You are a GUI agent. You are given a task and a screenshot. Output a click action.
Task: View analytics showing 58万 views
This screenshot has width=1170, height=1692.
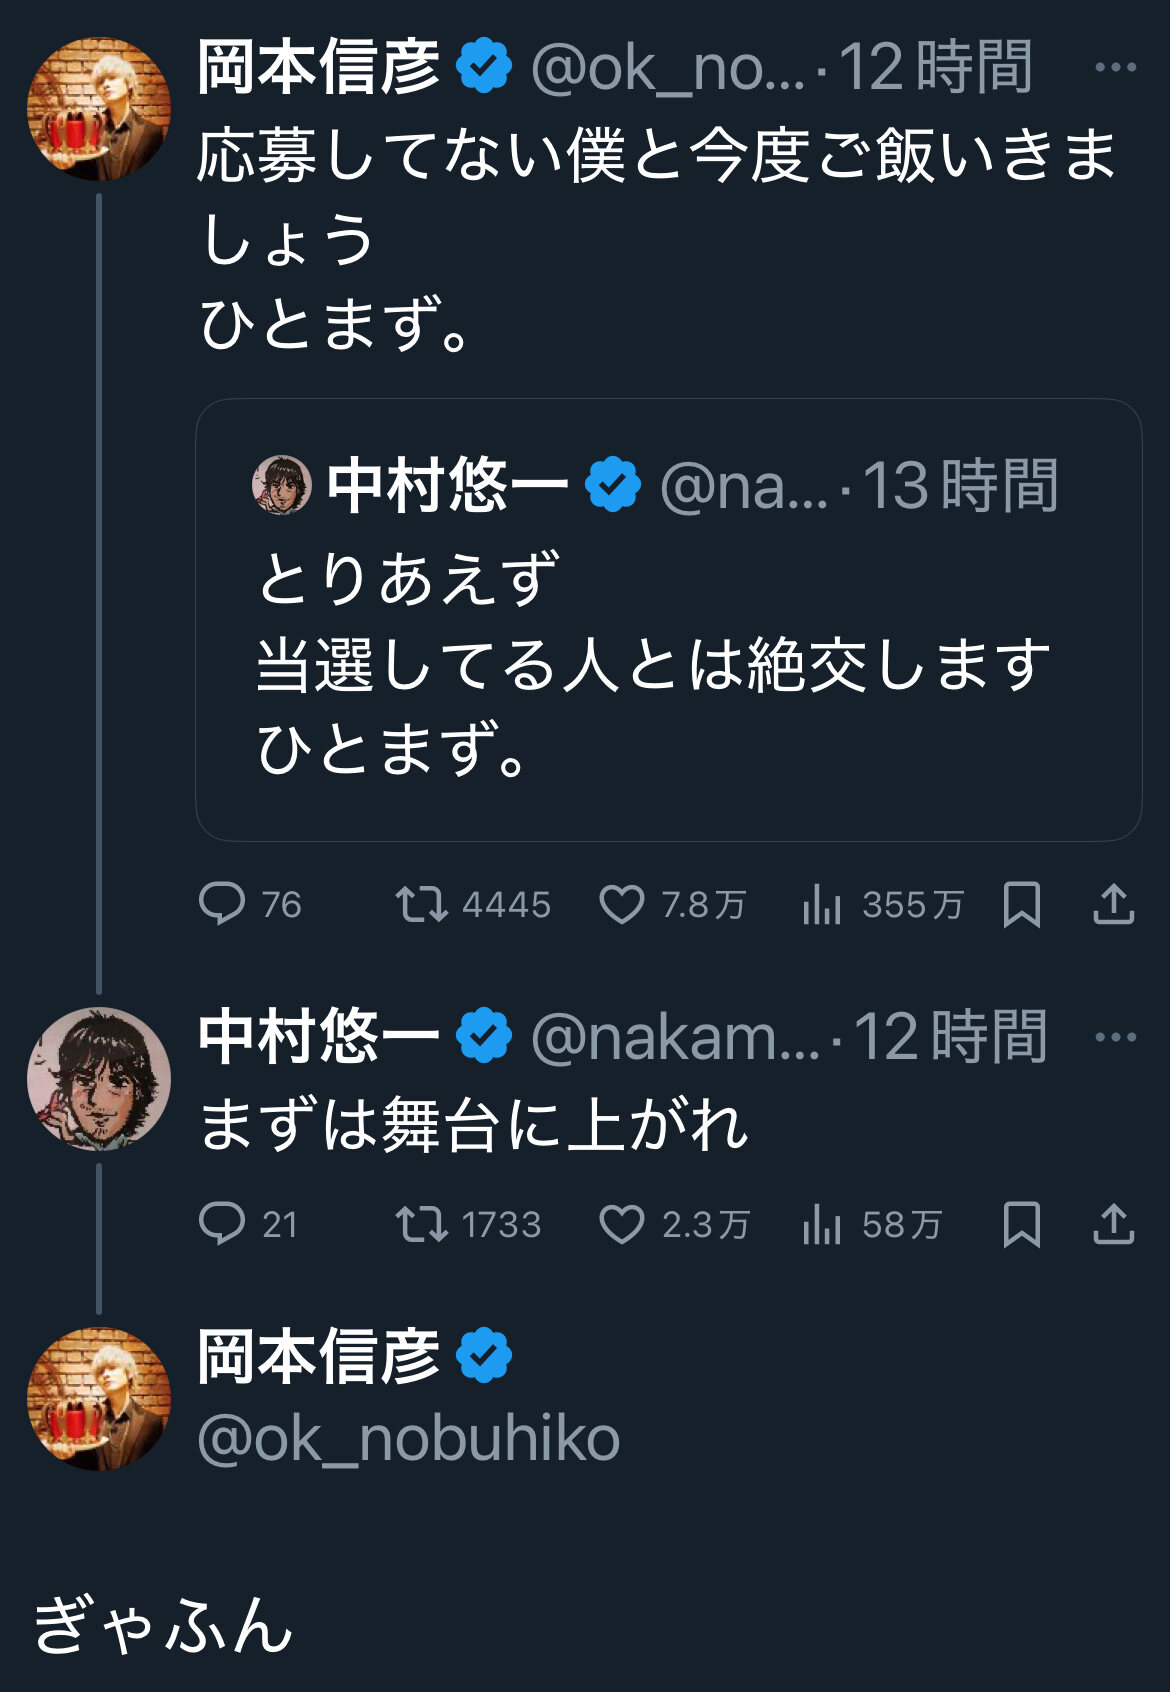[822, 1224]
